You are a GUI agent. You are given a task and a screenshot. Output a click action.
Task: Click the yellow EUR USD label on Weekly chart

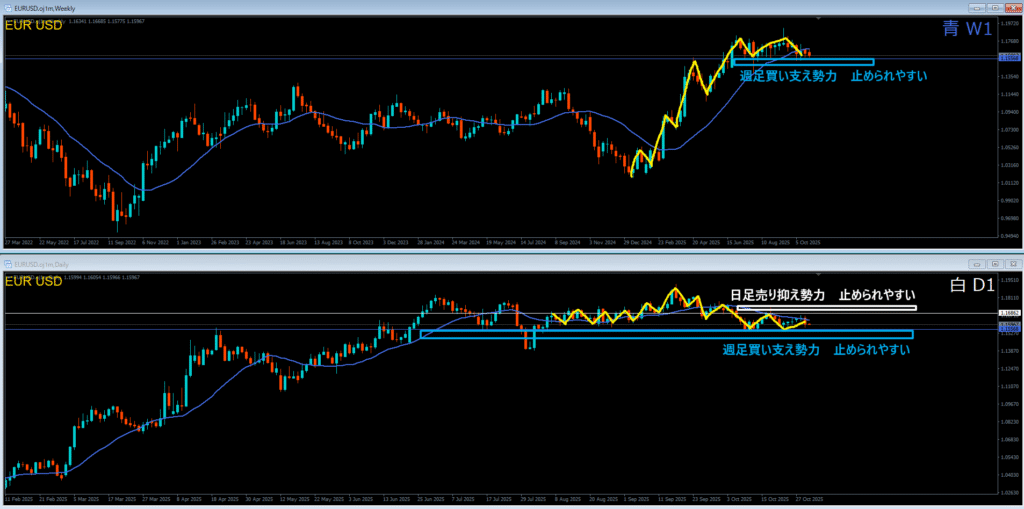(34, 25)
